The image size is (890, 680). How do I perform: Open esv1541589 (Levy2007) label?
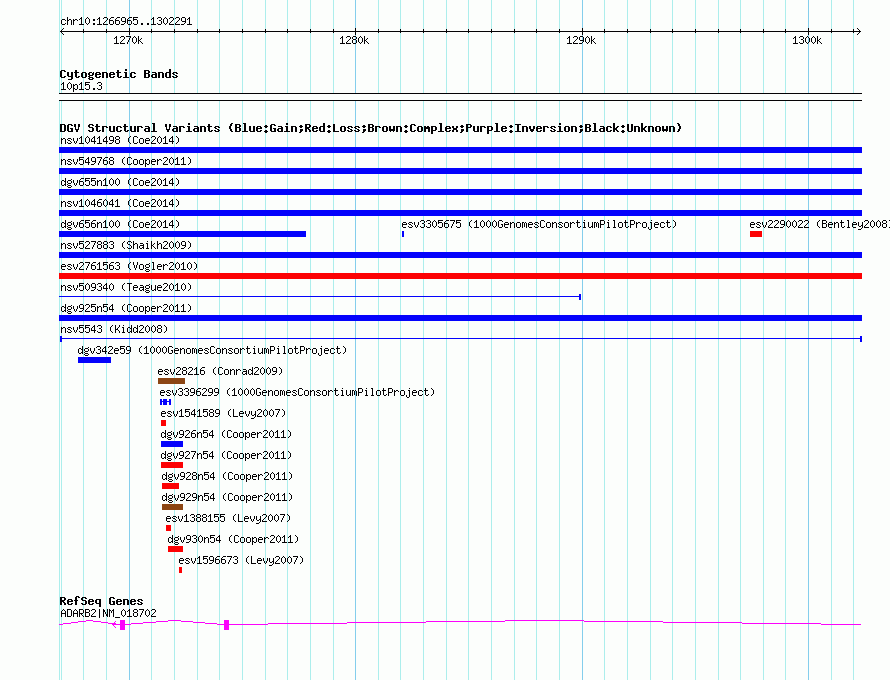pos(223,413)
